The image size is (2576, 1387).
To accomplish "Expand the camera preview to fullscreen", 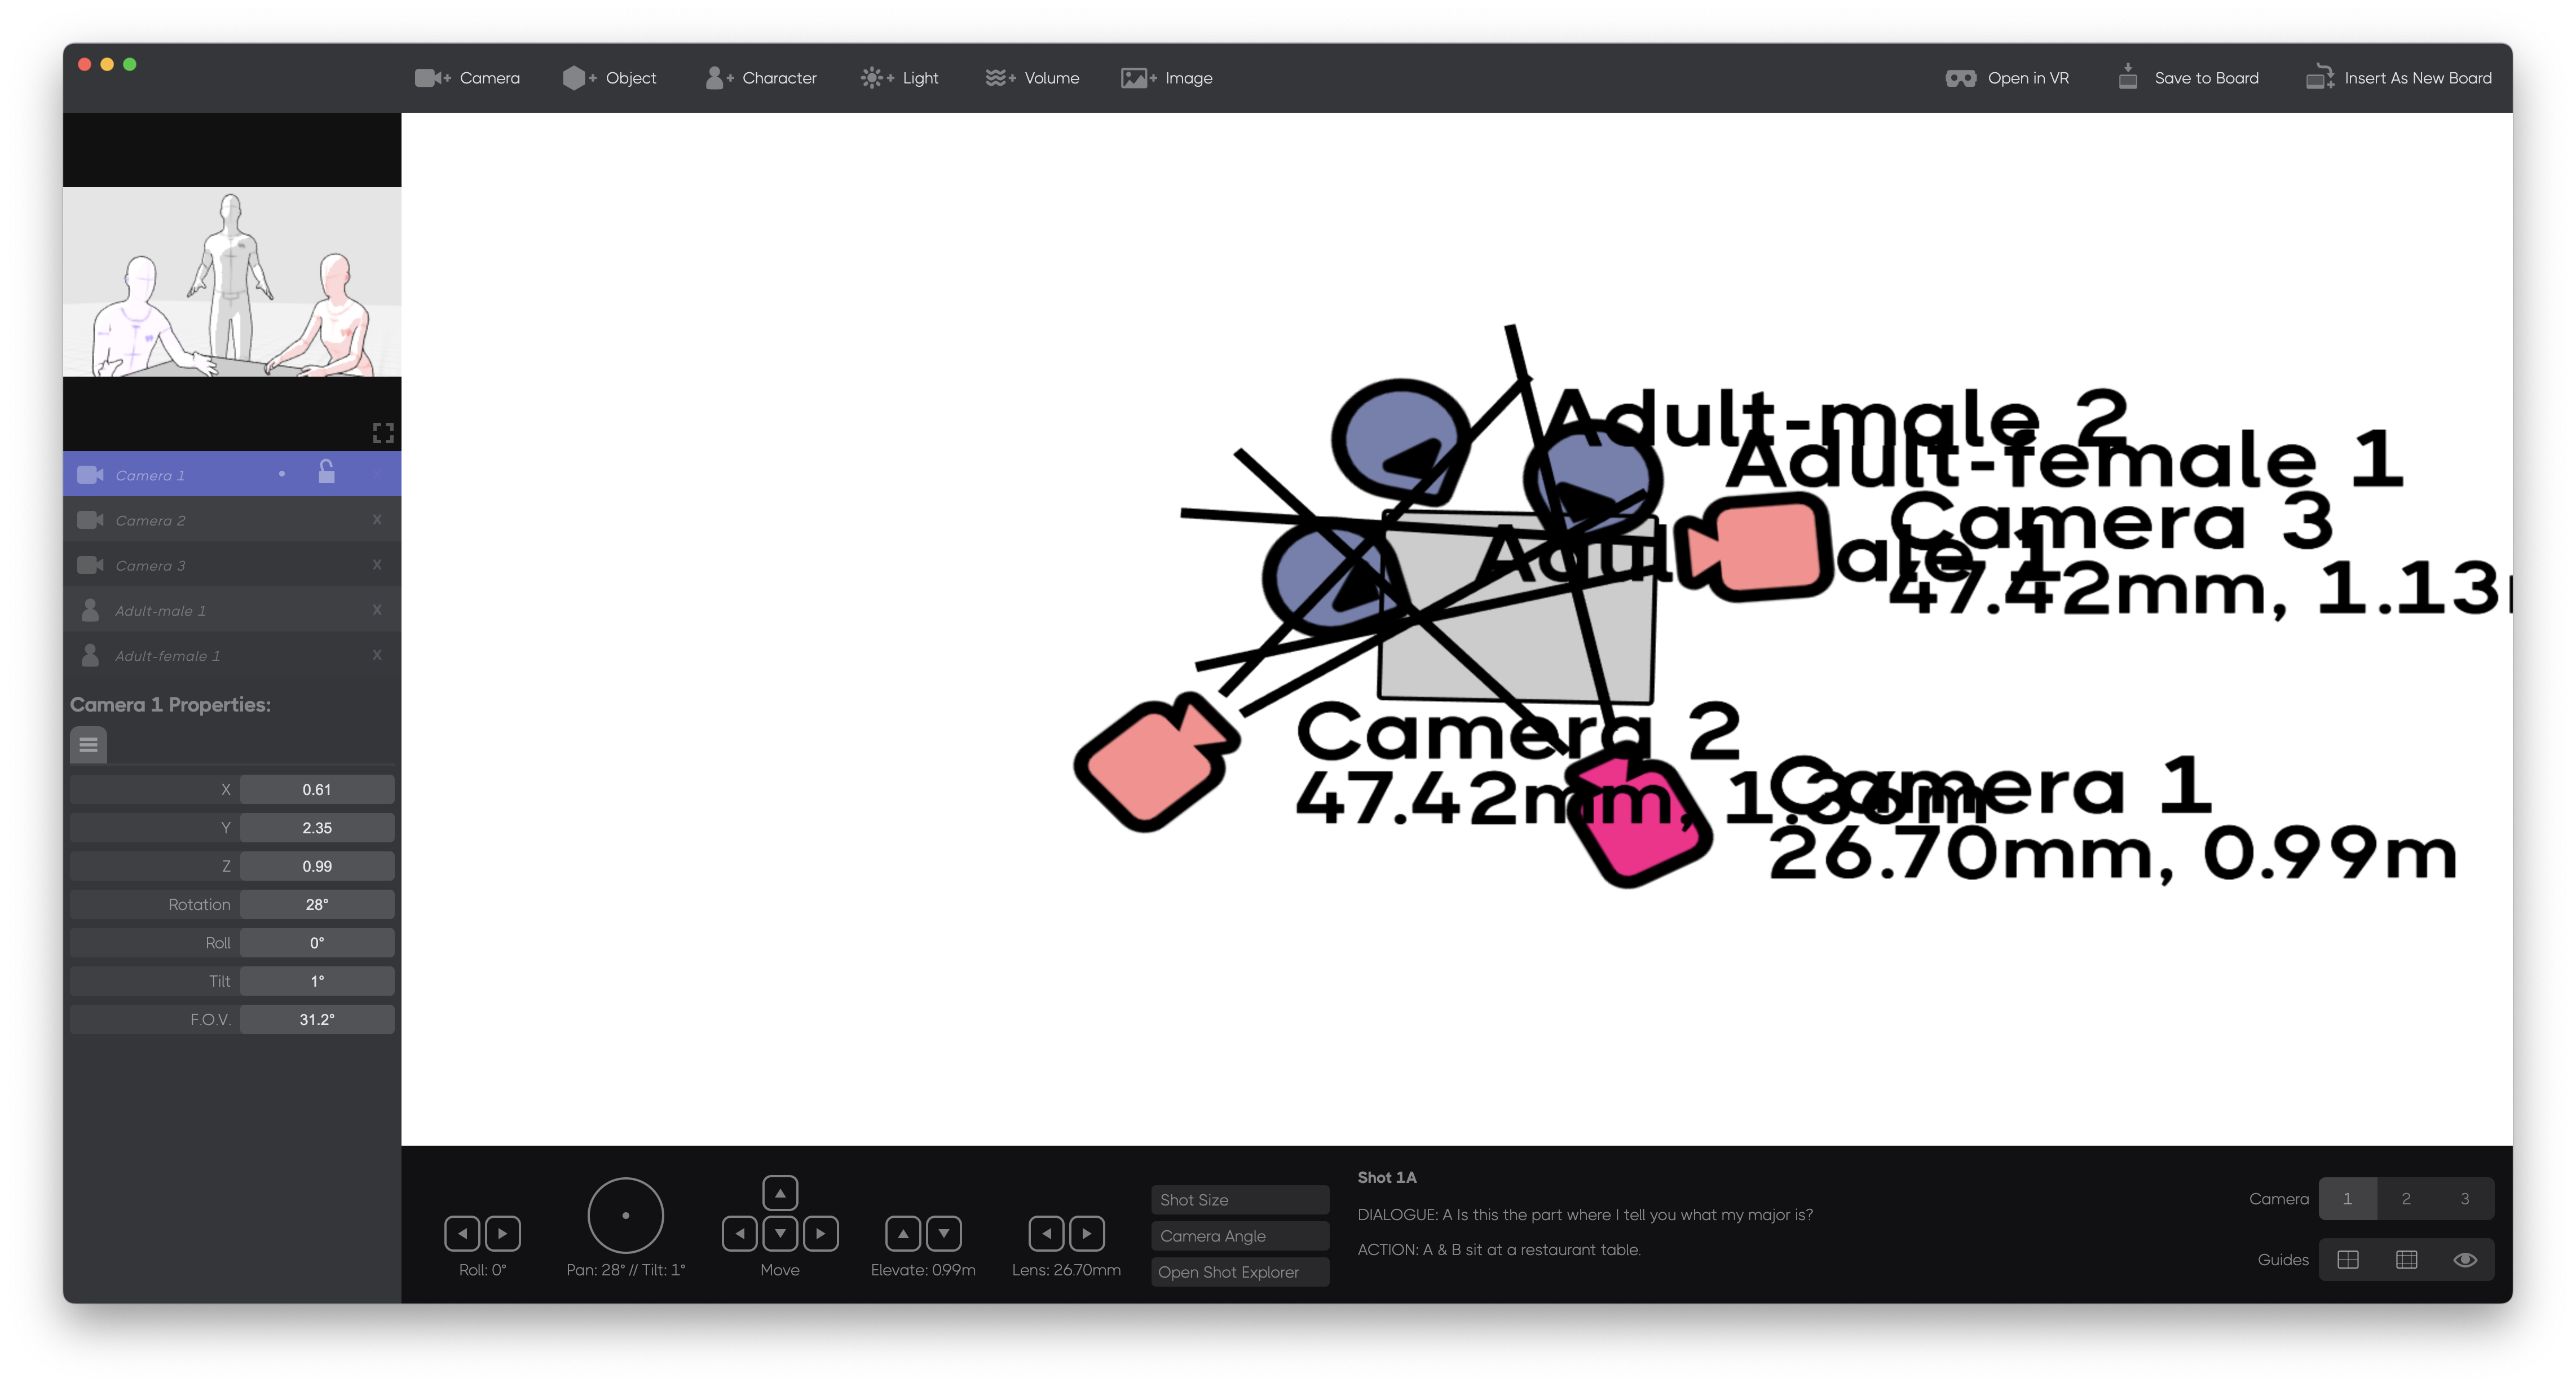I will (383, 433).
